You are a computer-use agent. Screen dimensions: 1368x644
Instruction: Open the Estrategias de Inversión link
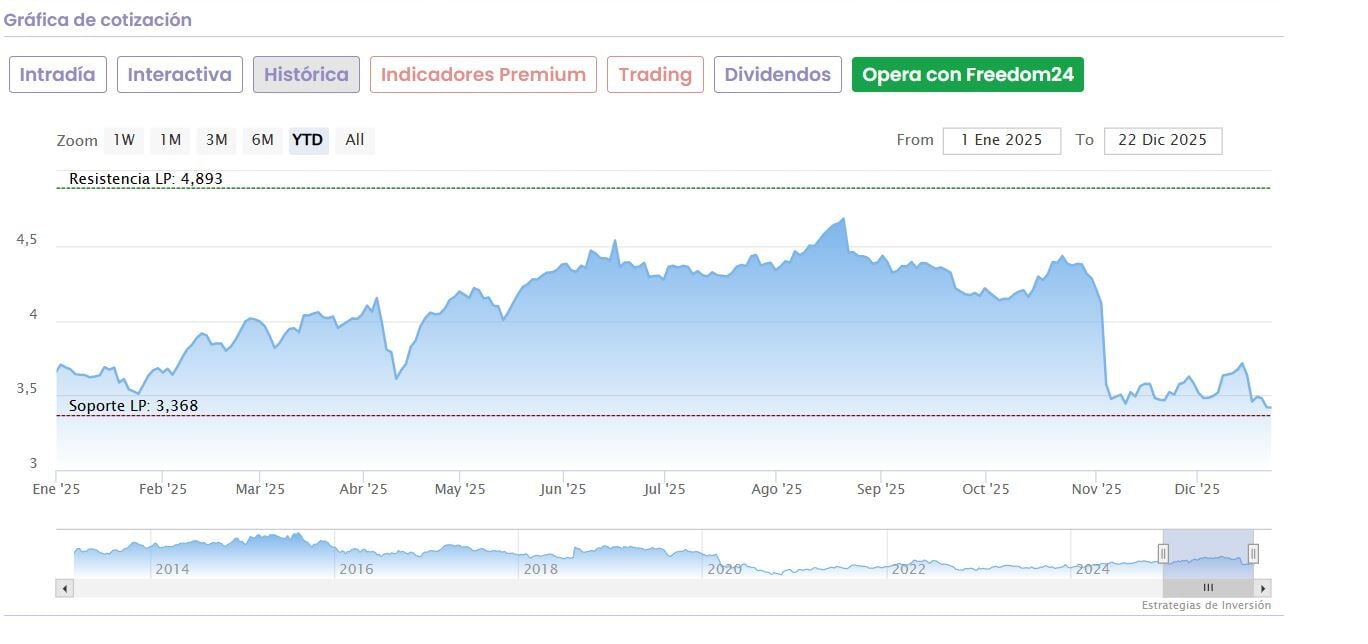point(1206,605)
